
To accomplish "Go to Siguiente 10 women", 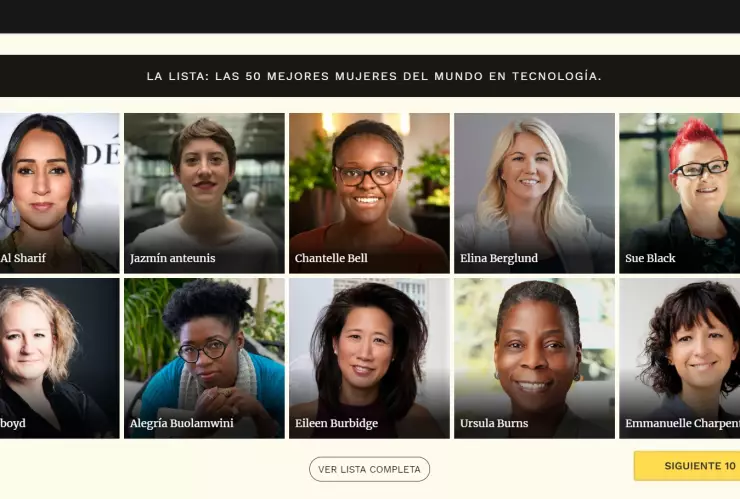I will coord(687,466).
